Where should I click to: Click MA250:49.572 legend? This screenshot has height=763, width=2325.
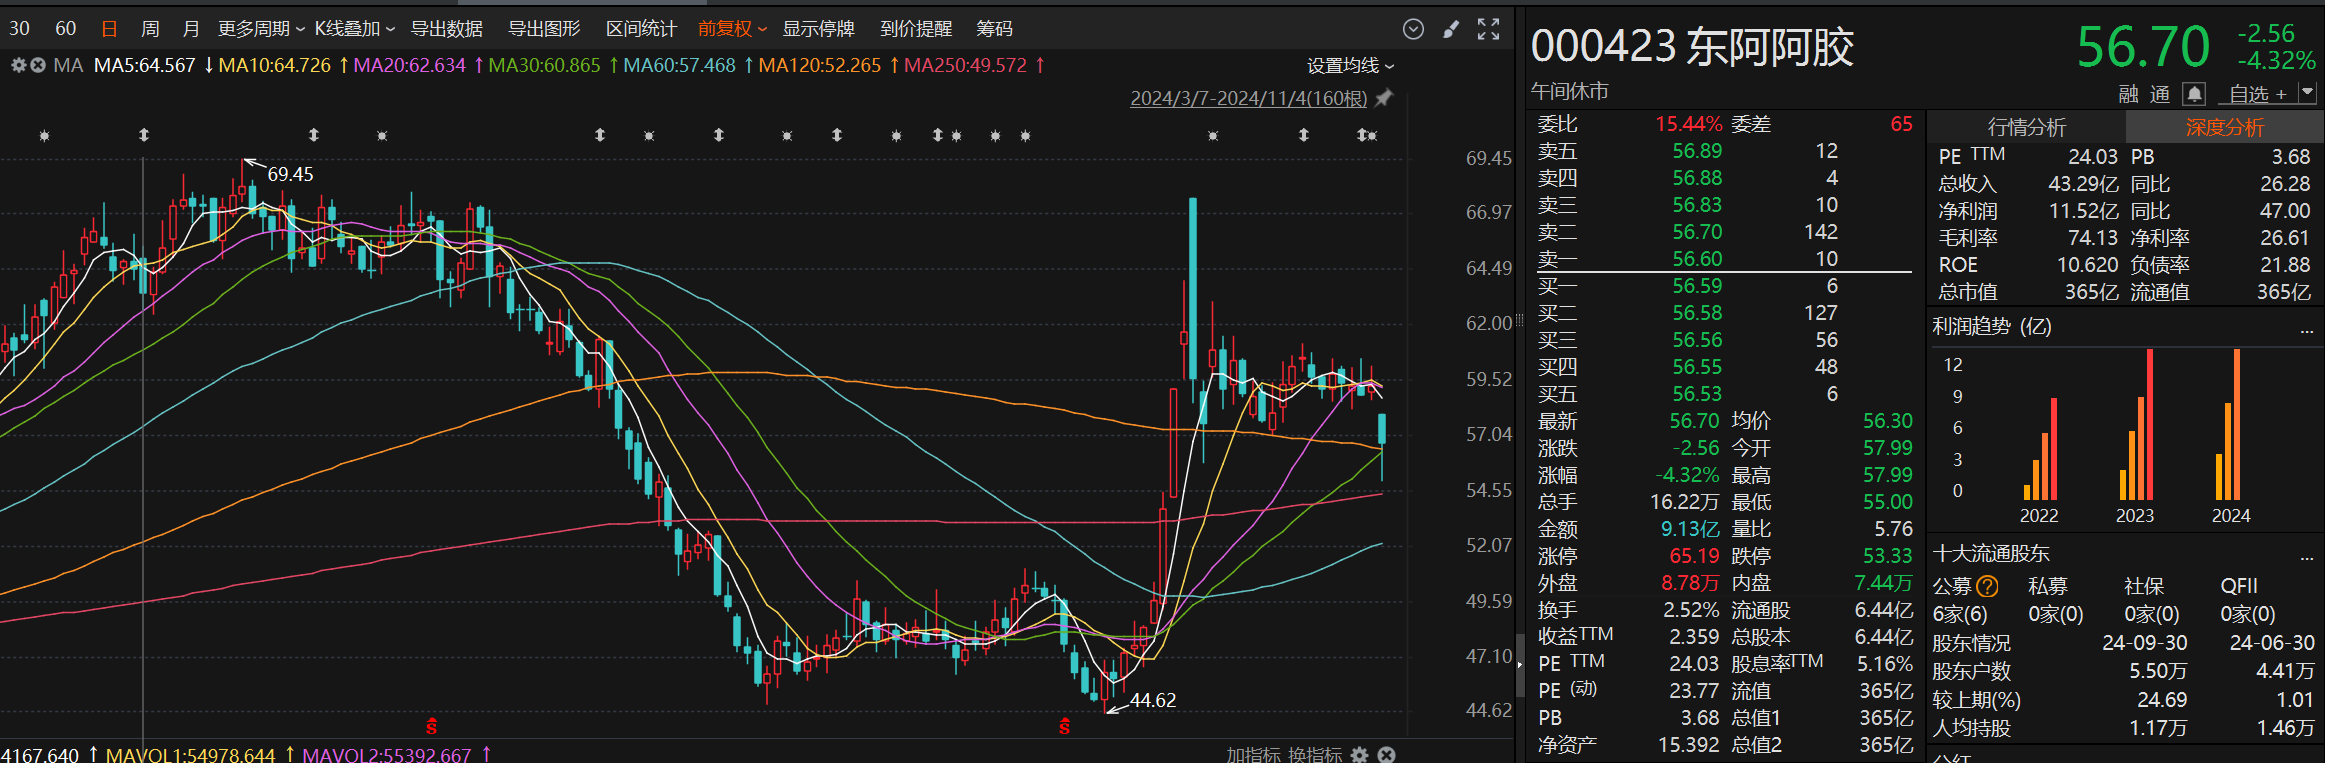[965, 66]
